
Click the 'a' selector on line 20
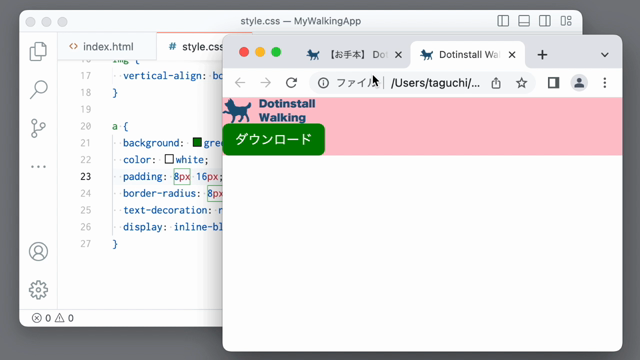point(115,127)
